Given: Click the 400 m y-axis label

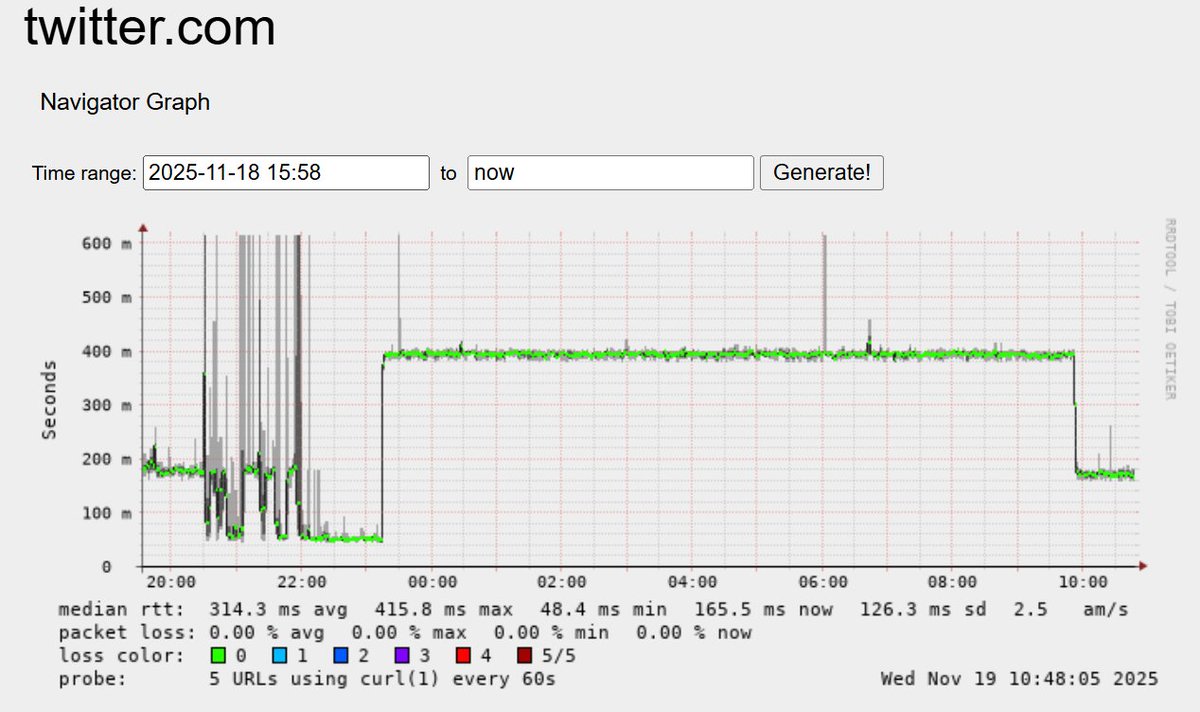Looking at the screenshot, I should tap(106, 351).
